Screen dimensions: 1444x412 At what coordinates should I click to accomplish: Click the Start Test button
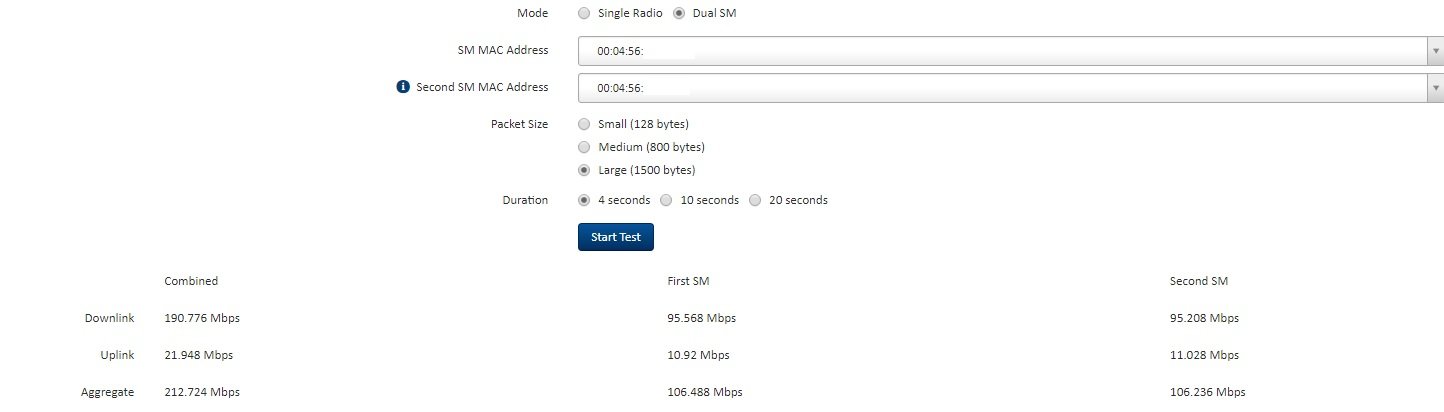(x=616, y=237)
